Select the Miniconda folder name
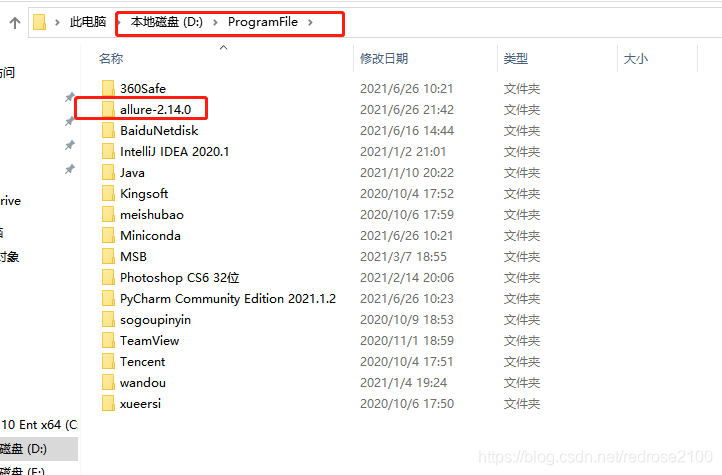Screen dimensions: 722x475 pyautogui.click(x=151, y=236)
